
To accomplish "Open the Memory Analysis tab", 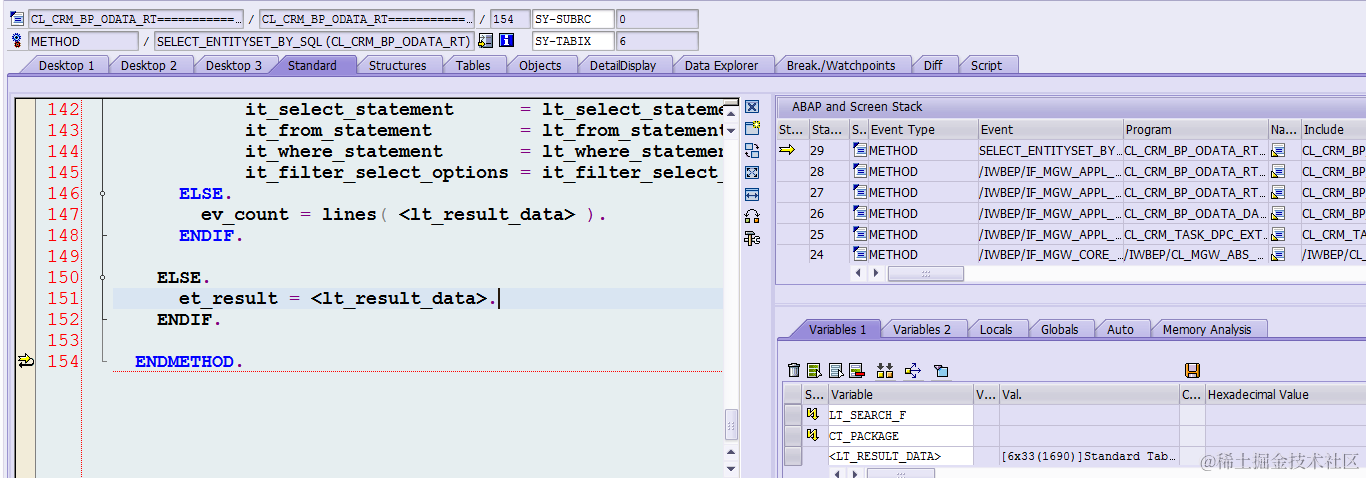I will [1206, 329].
